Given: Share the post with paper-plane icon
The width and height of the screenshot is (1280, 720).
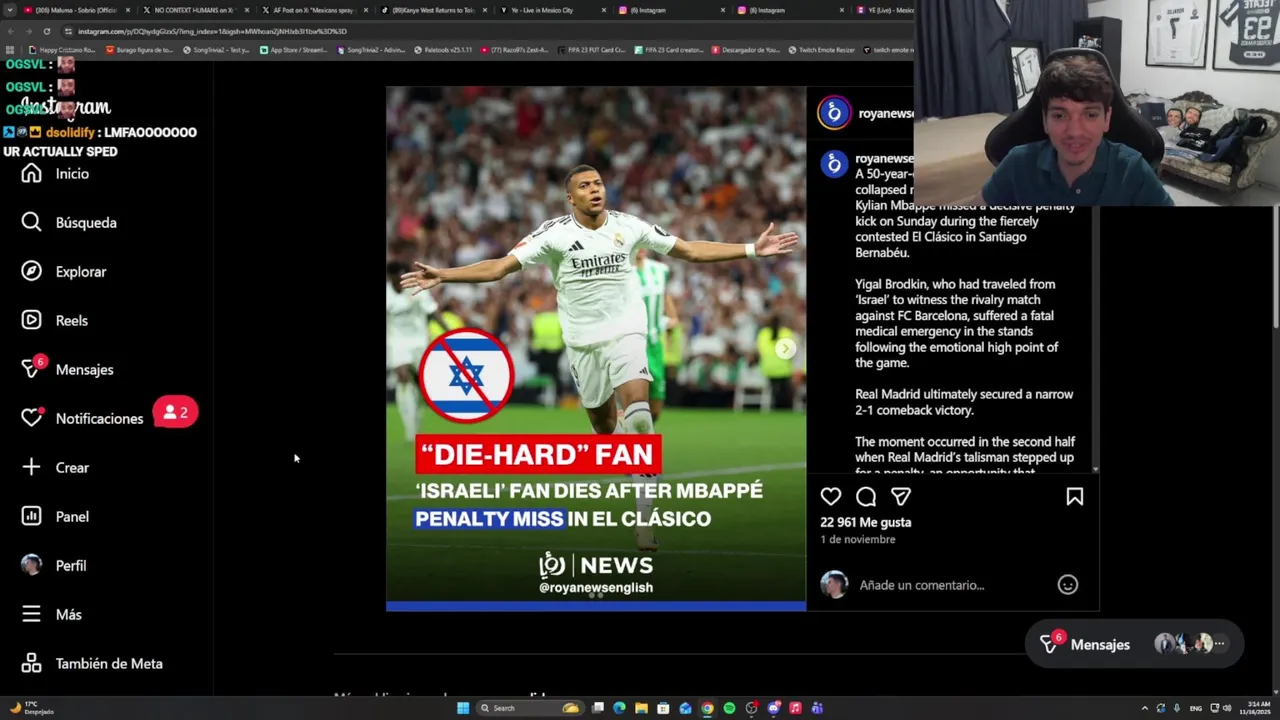Looking at the screenshot, I should (901, 497).
